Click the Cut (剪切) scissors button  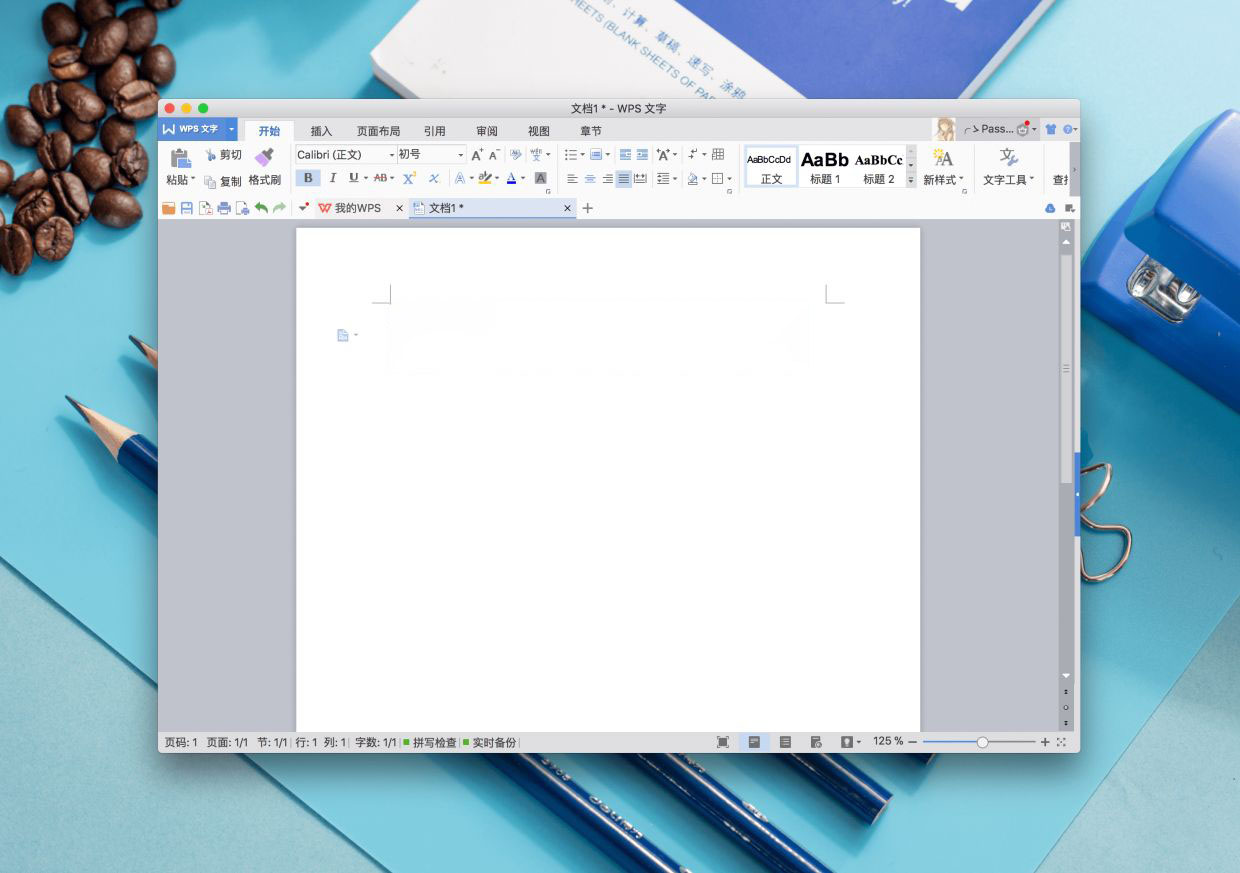(x=223, y=155)
